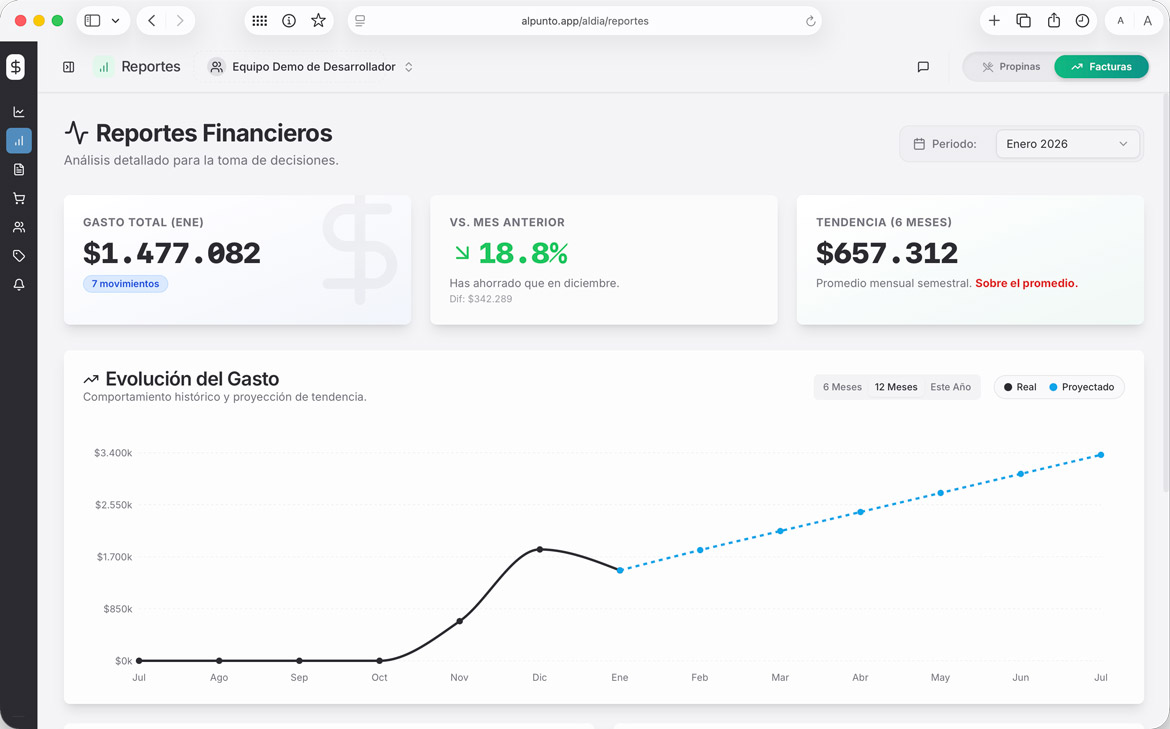
Task: Toggle the Real series in the chart legend
Action: tap(1017, 387)
